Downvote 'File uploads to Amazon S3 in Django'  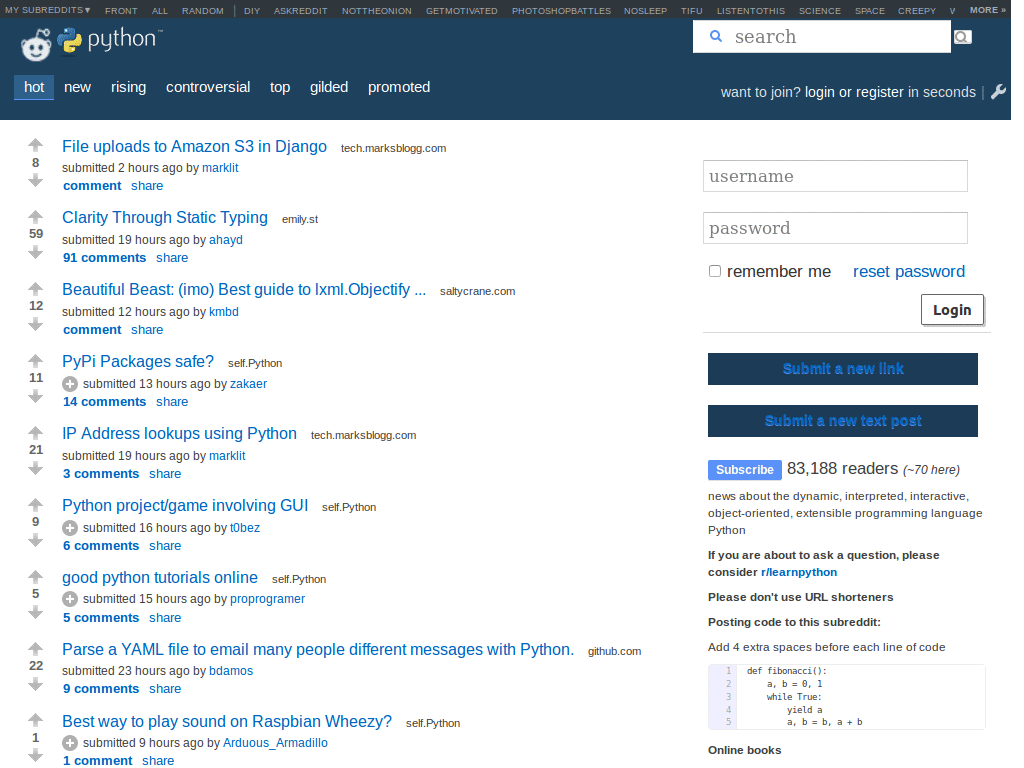coord(35,181)
